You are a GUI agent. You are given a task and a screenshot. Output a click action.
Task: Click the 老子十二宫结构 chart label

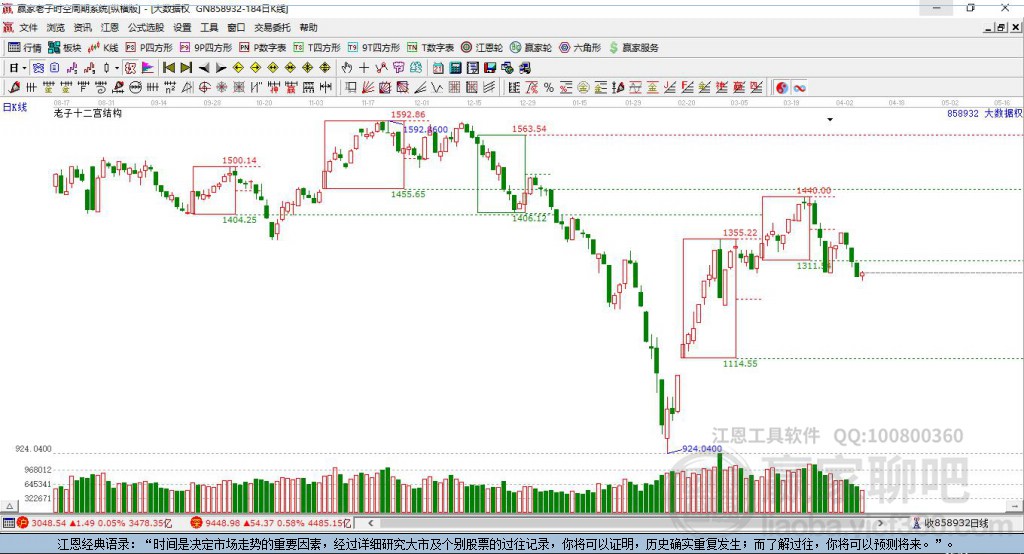coord(88,113)
